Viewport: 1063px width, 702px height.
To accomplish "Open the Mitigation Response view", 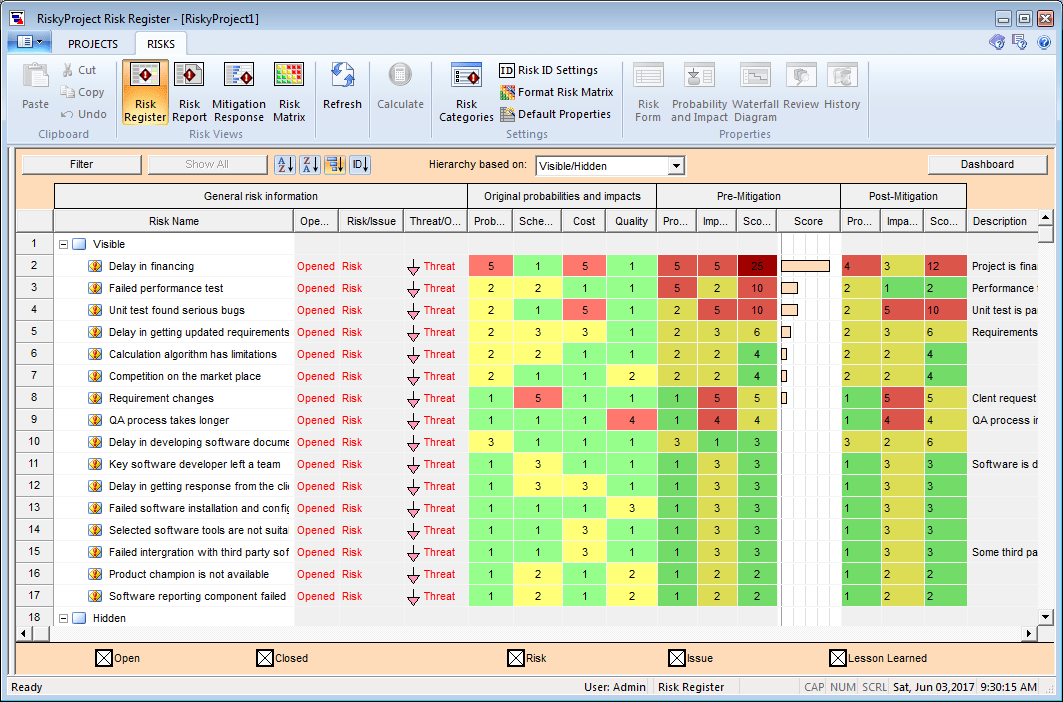I will tap(239, 92).
